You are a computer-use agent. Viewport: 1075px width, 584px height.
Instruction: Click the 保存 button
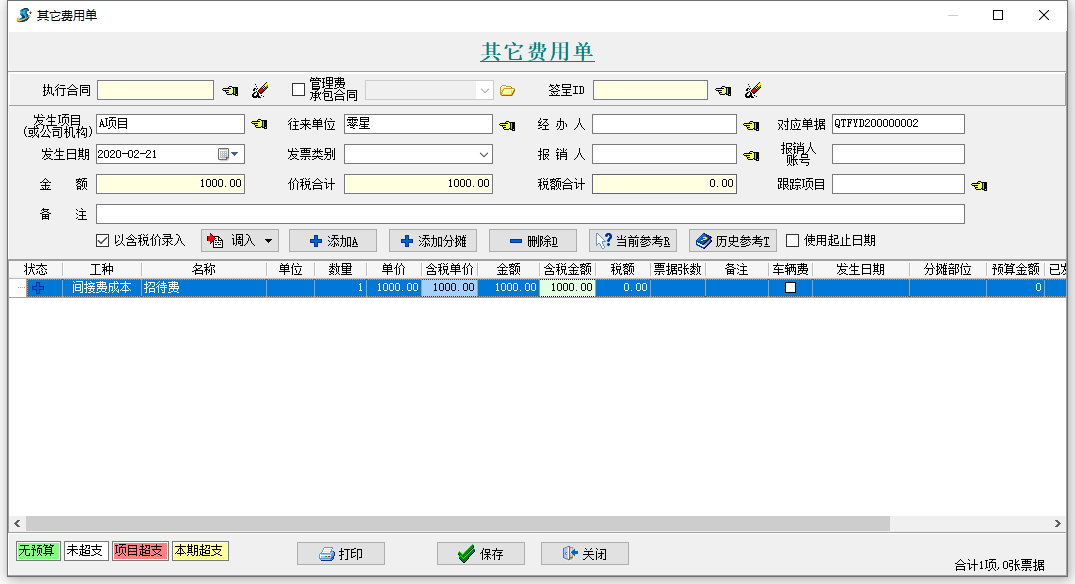tap(480, 553)
